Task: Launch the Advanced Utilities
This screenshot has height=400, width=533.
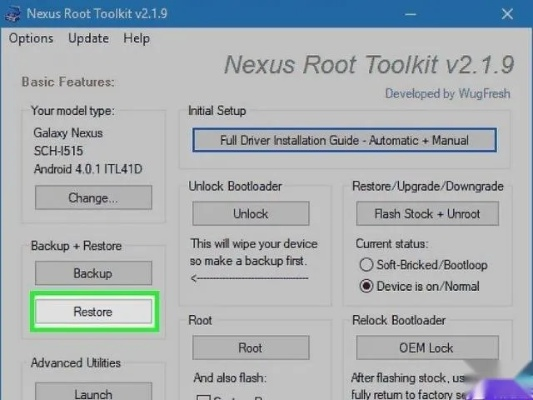Action: click(93, 392)
